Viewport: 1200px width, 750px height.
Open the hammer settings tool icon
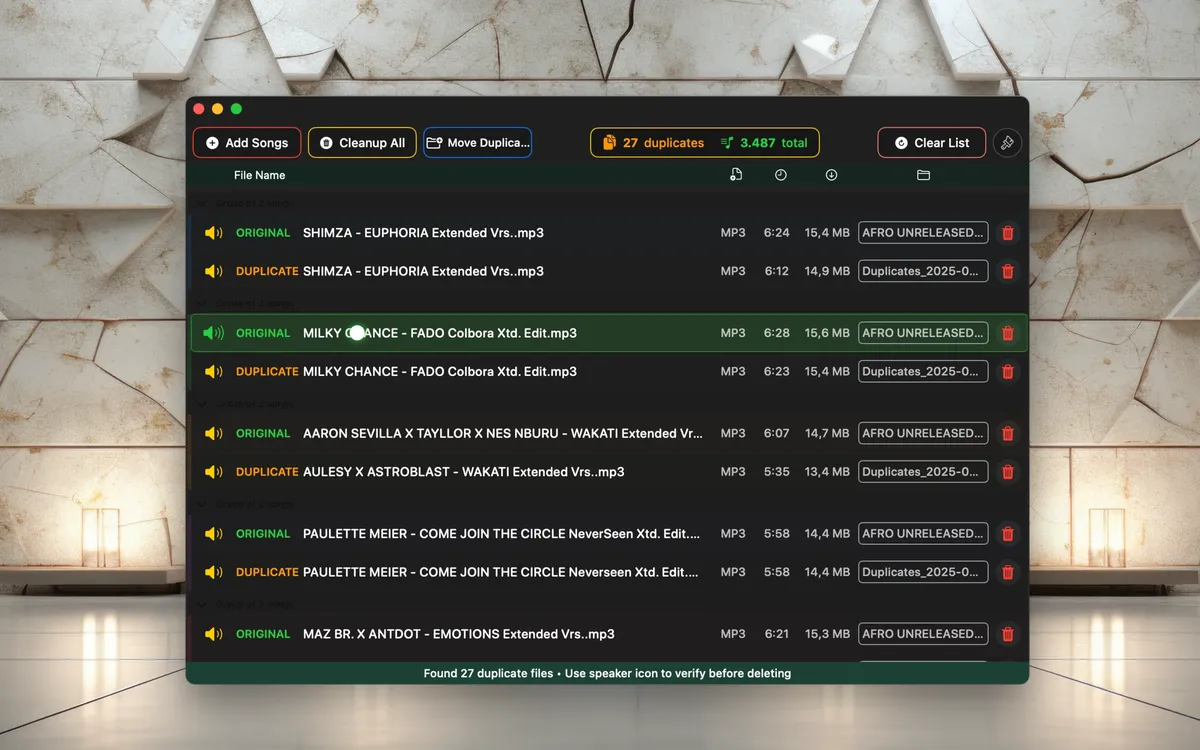(1007, 143)
